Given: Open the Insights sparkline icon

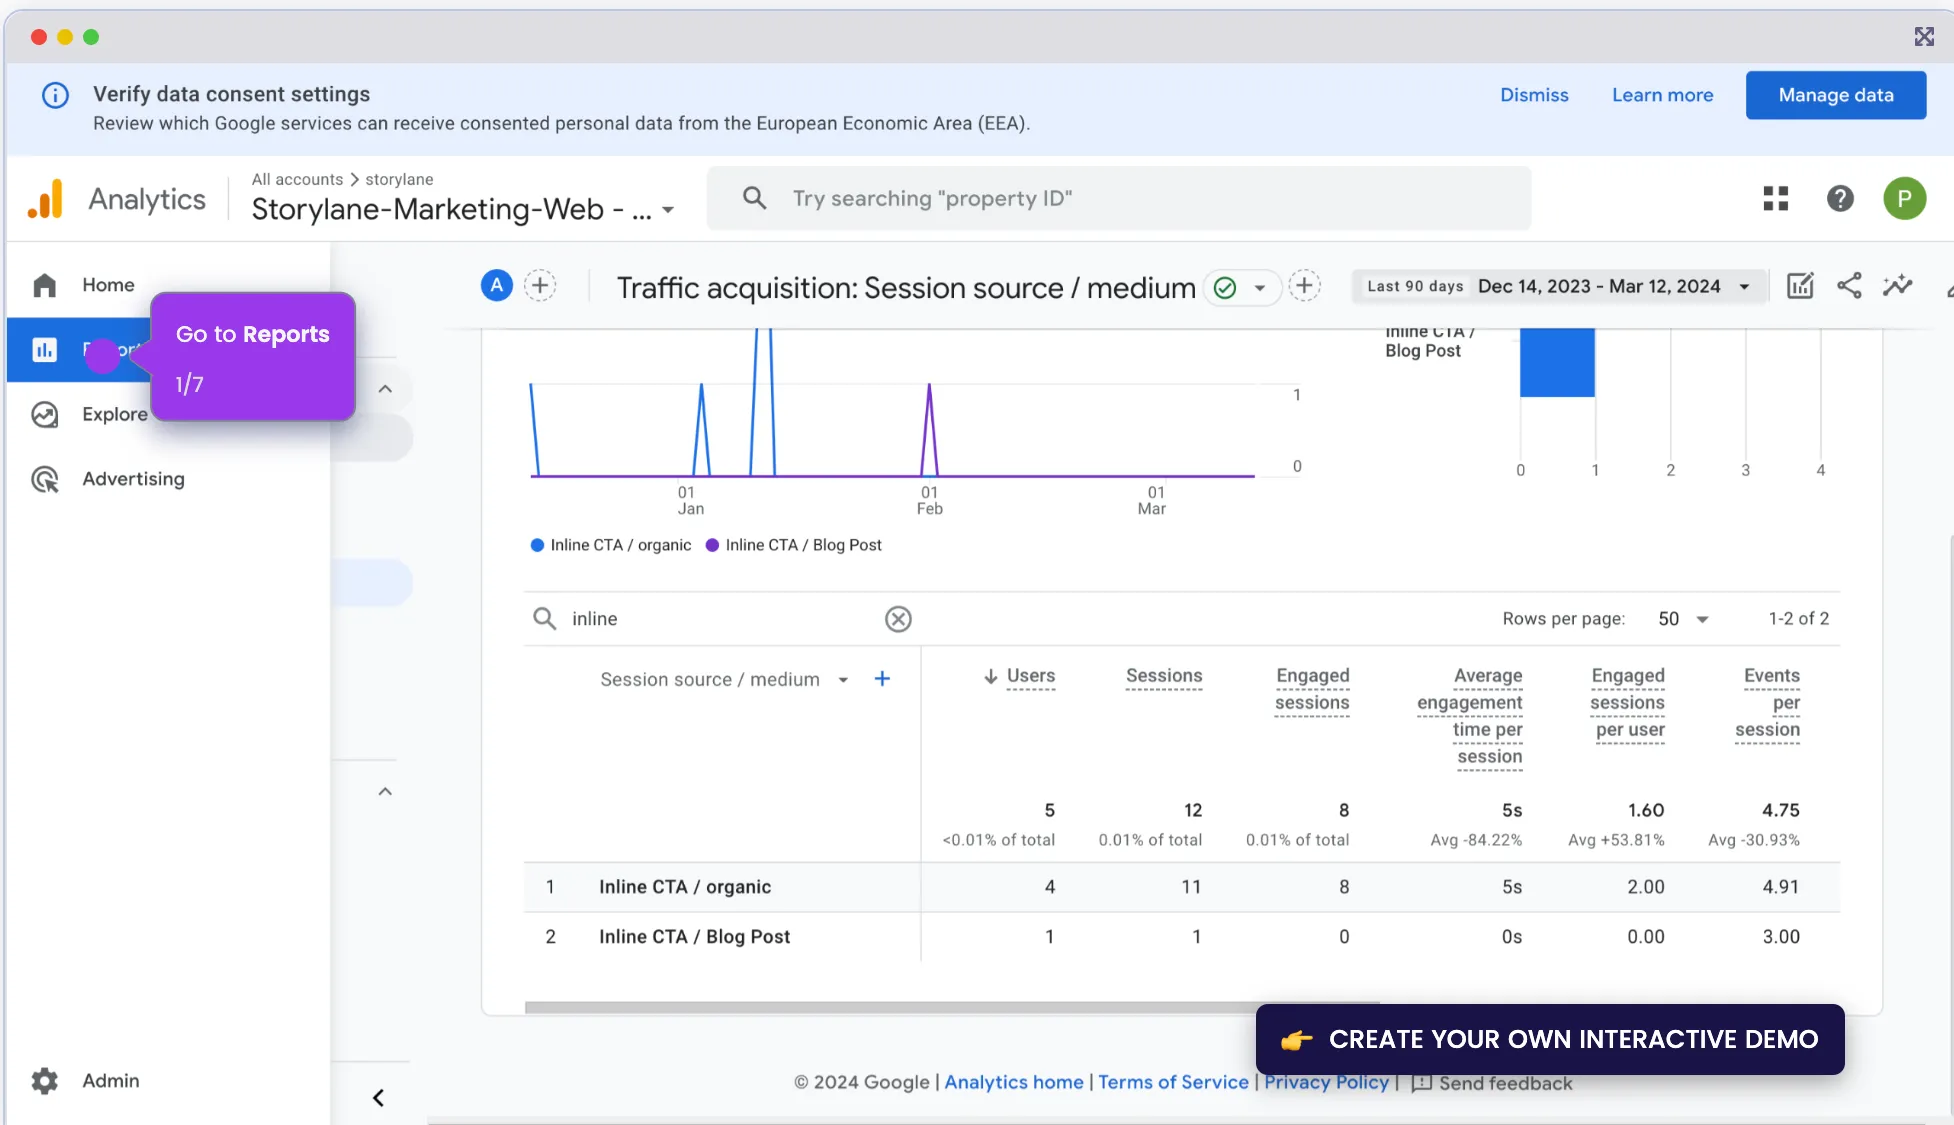Looking at the screenshot, I should [1897, 286].
